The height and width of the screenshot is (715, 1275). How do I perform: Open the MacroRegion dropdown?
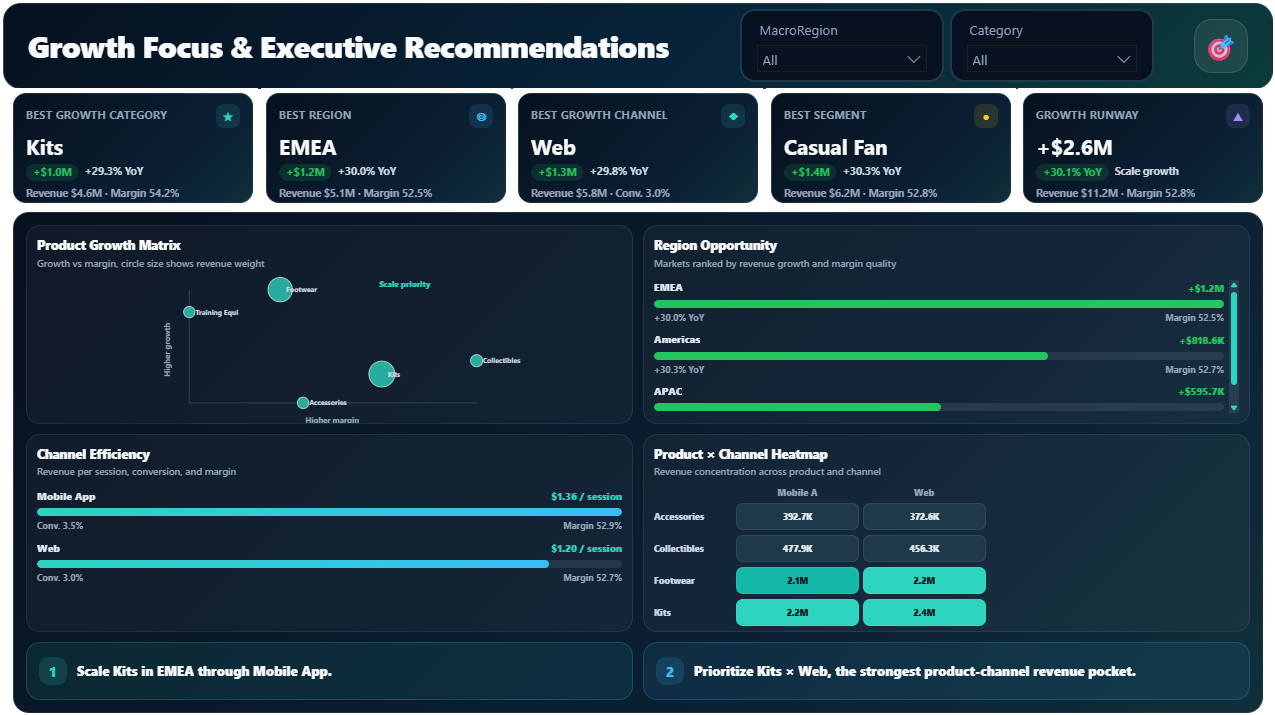[841, 60]
